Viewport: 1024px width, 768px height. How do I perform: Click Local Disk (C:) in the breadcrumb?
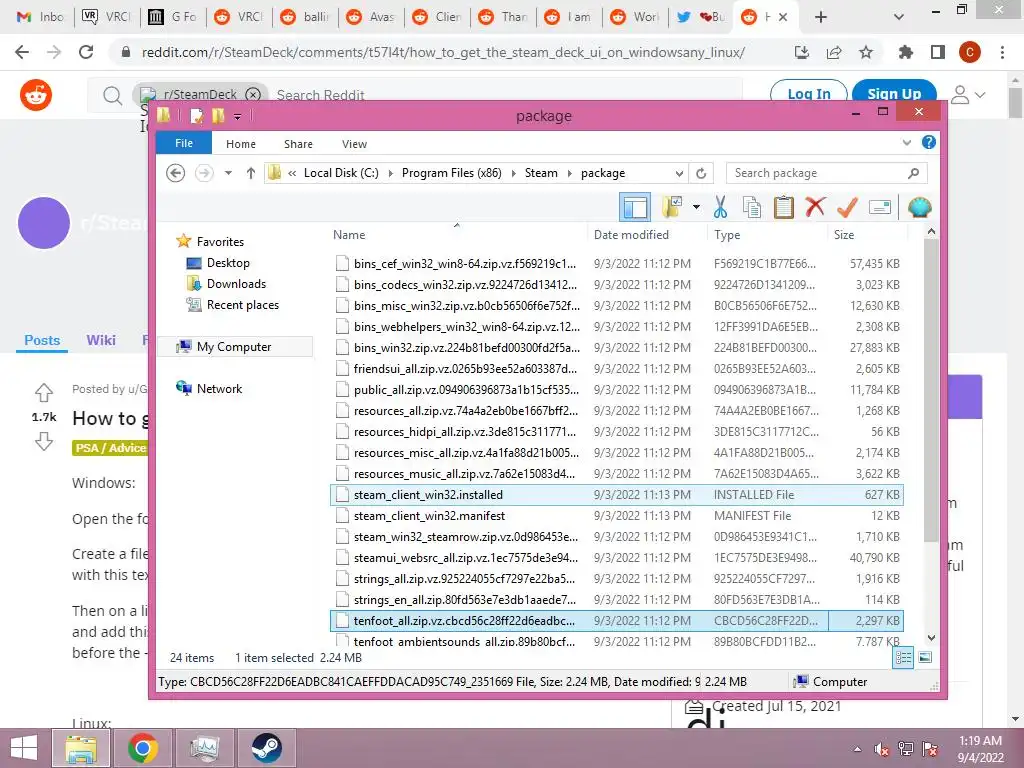pyautogui.click(x=341, y=173)
